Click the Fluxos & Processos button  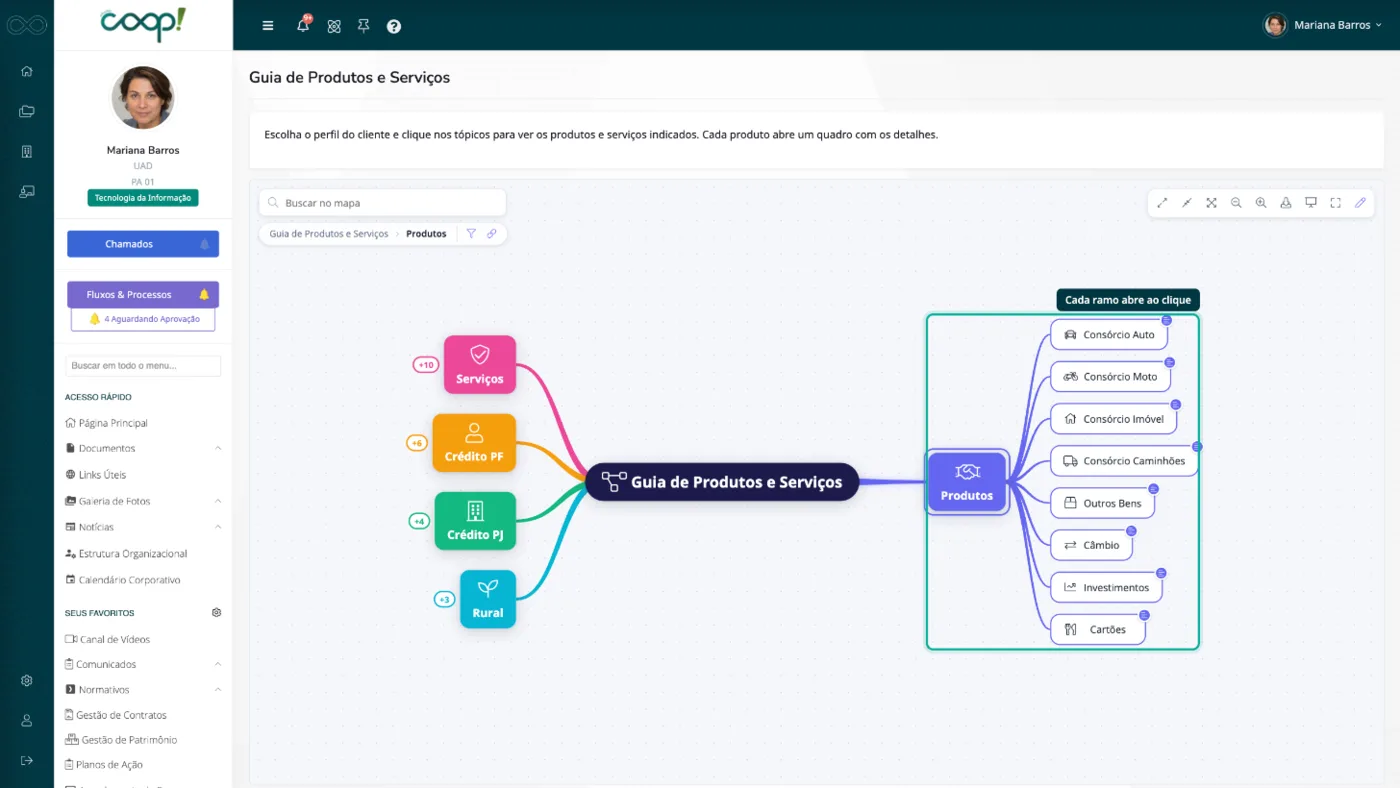(143, 295)
